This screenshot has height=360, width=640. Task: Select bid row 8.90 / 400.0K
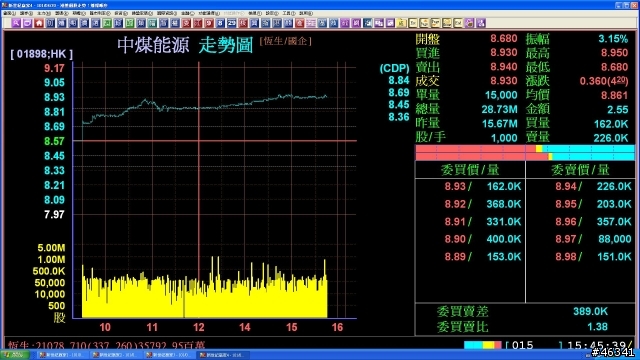[483, 239]
